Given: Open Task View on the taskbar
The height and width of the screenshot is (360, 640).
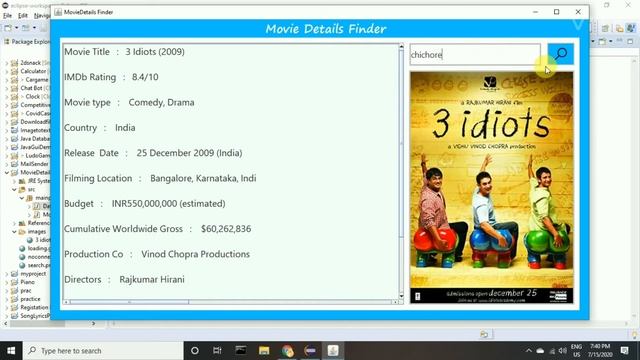Looking at the screenshot, I should coord(217,351).
